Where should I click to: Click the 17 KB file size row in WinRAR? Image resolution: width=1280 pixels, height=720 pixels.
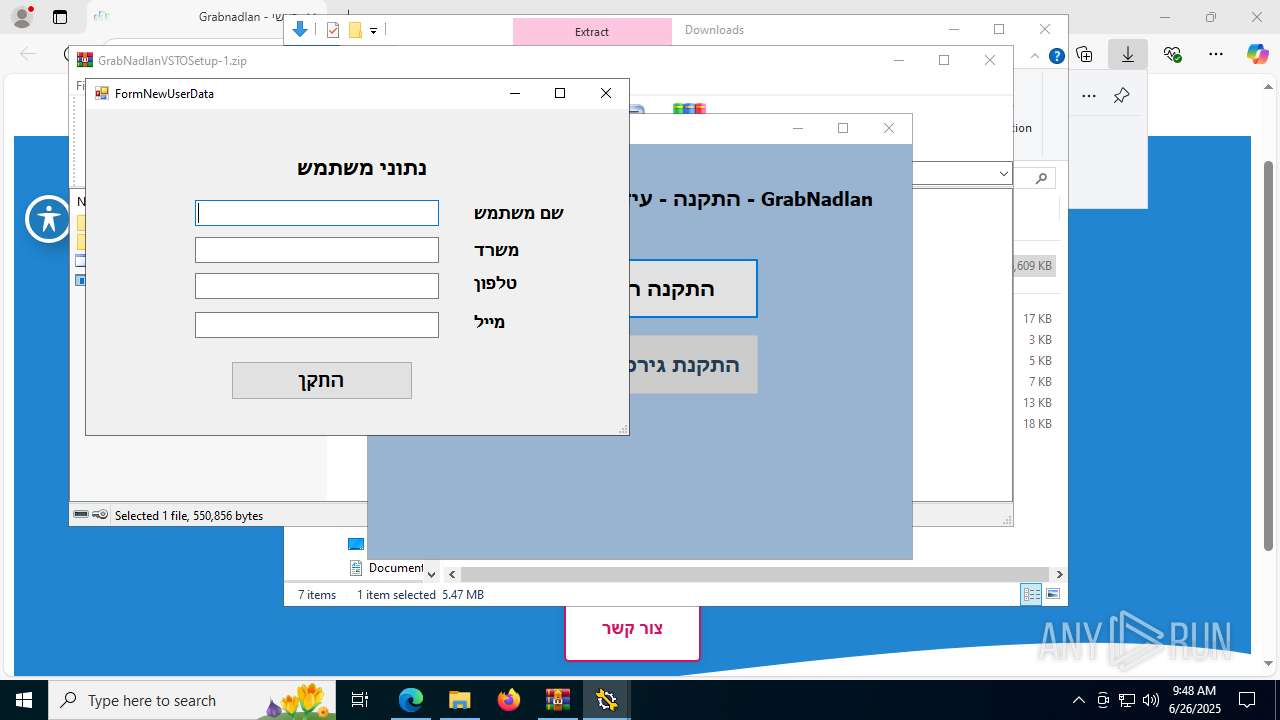pyautogui.click(x=1037, y=319)
